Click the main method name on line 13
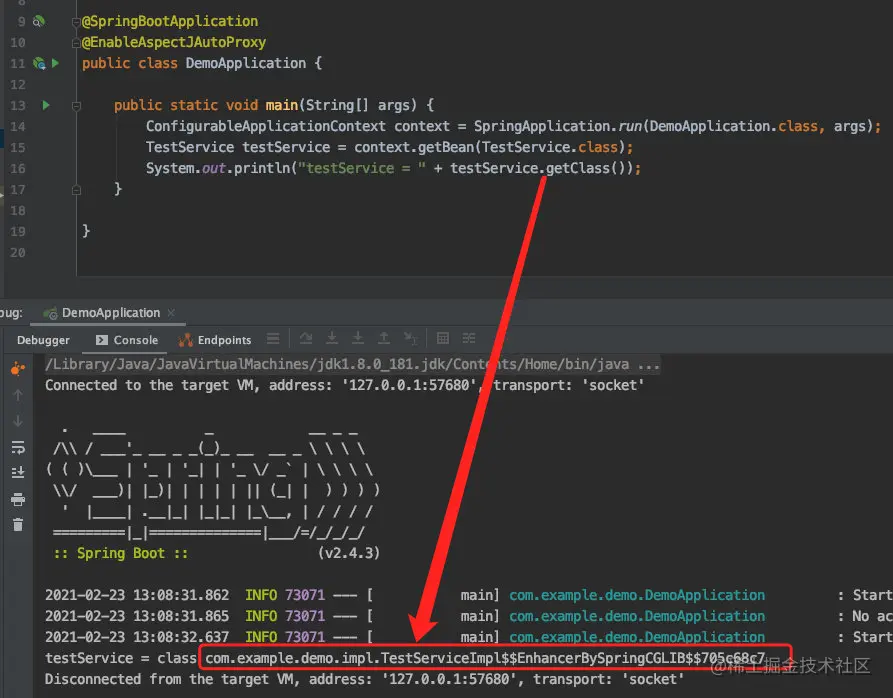The width and height of the screenshot is (893, 698). tap(281, 105)
